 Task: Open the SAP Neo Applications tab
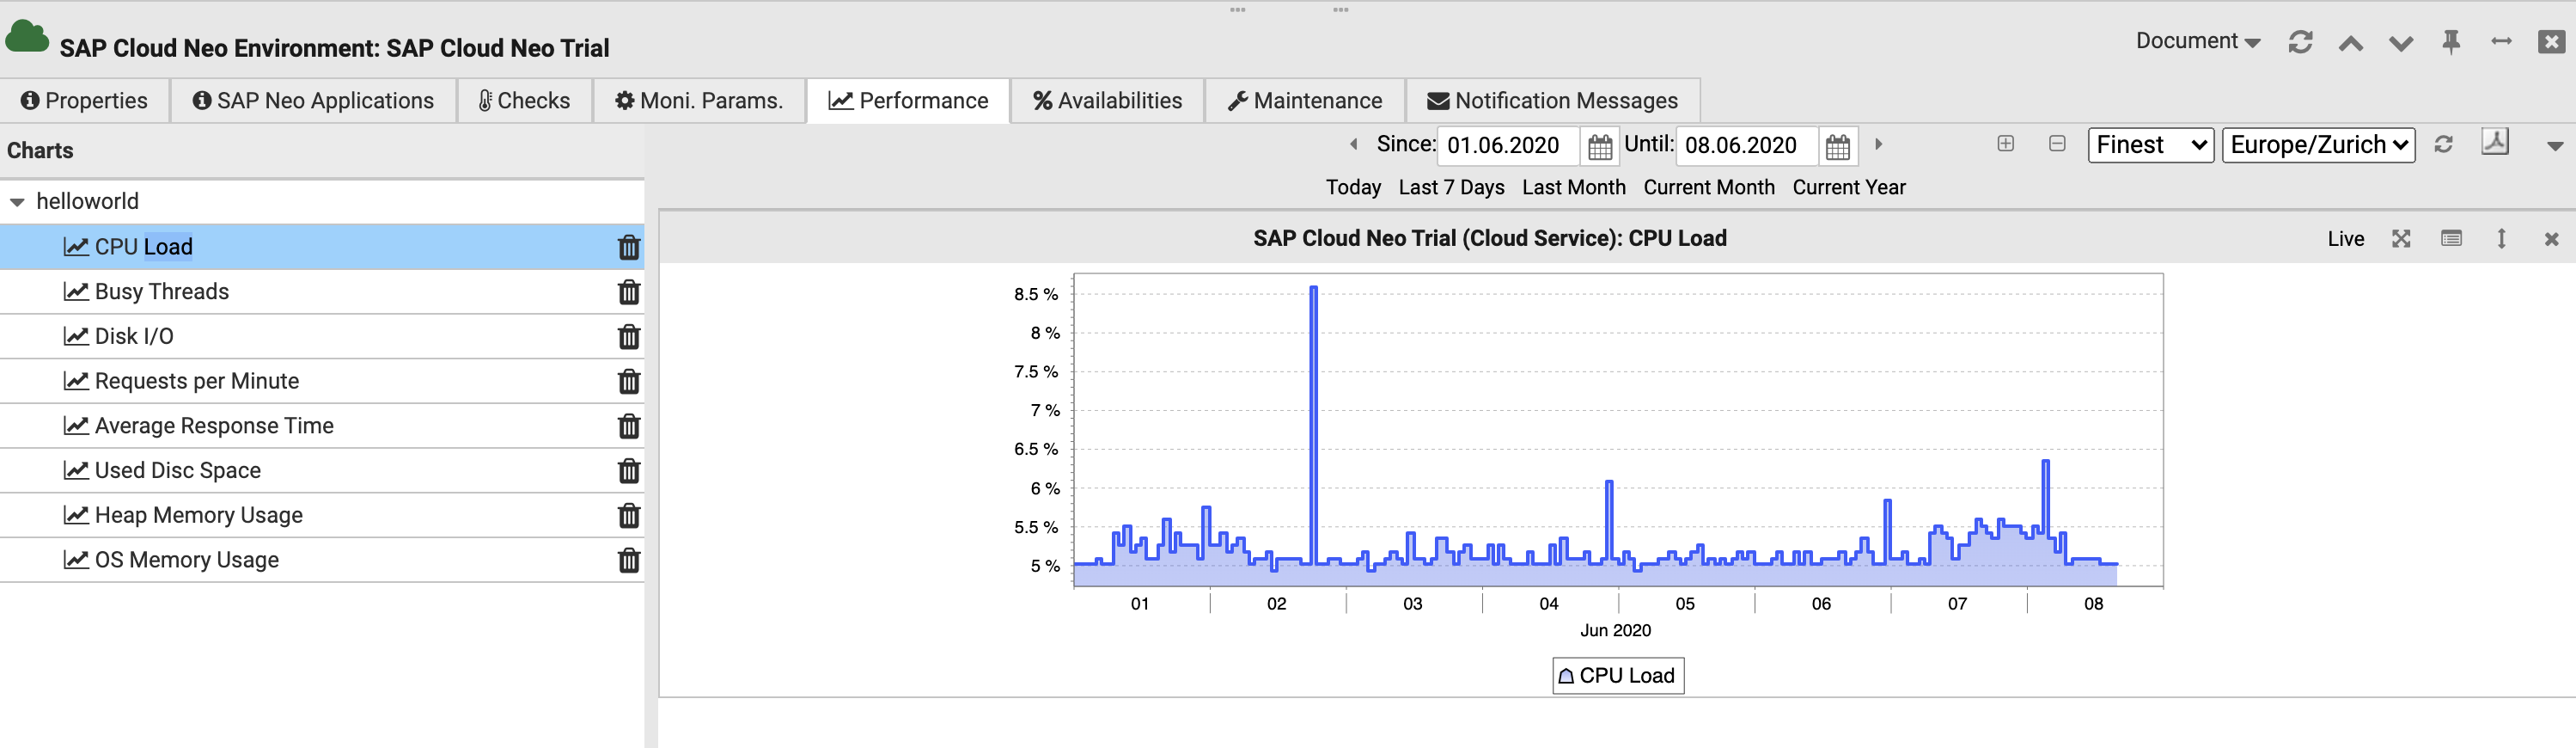point(313,101)
